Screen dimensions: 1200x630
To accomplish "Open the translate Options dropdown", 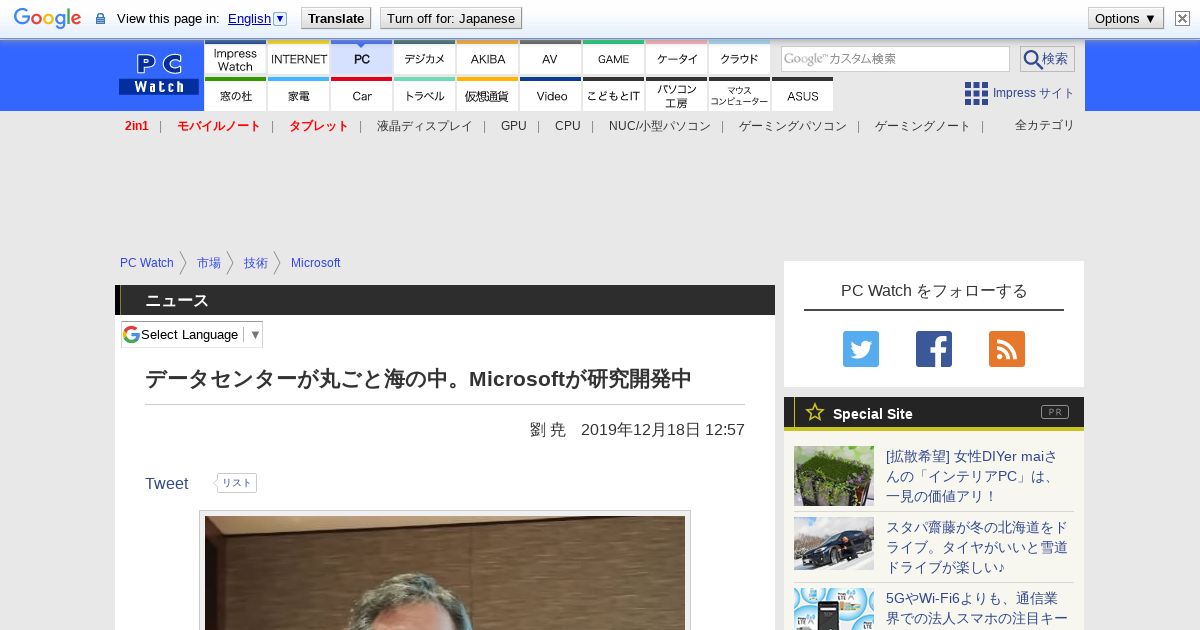I will (1126, 18).
